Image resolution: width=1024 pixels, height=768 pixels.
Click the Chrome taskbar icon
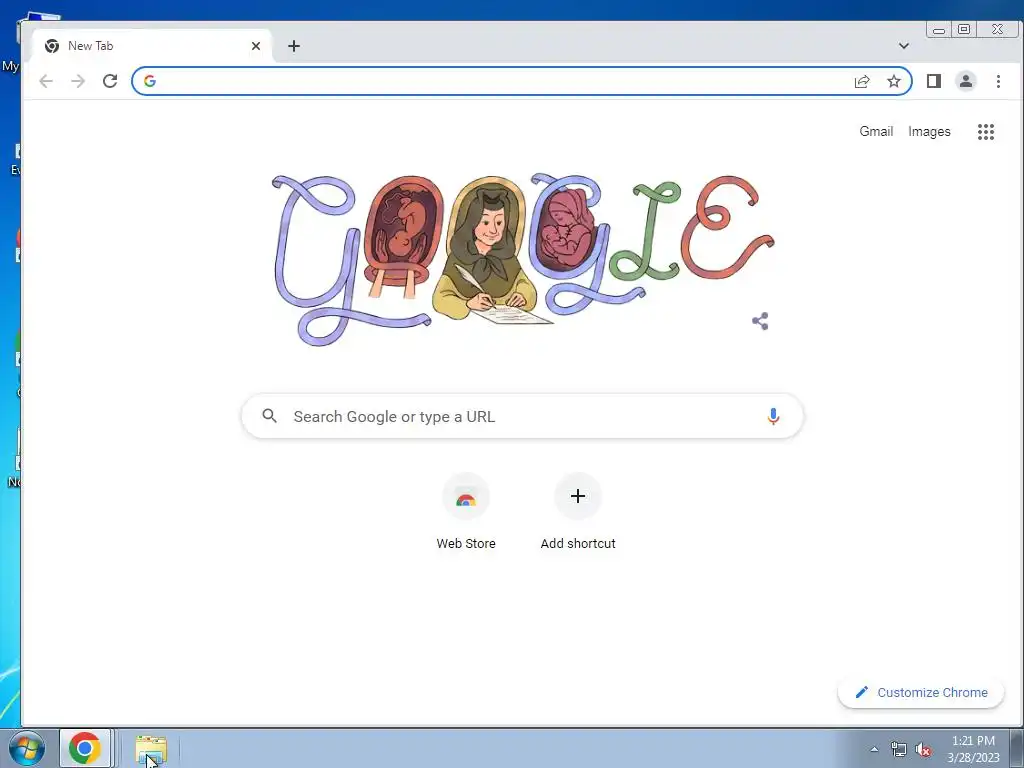coord(86,748)
